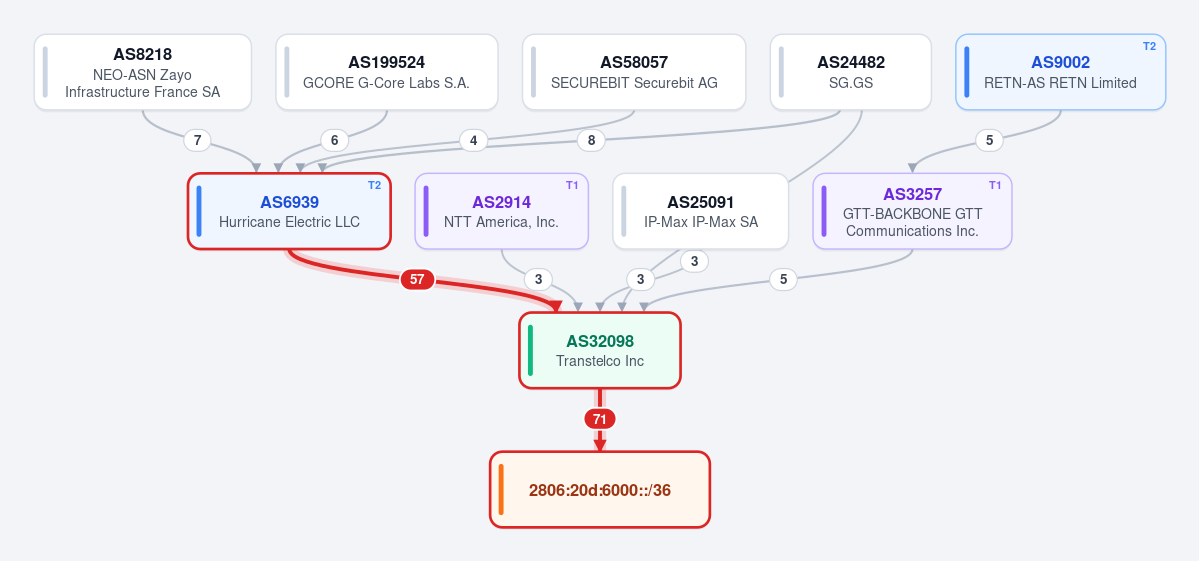1199x561 pixels.
Task: Click the AS199524 GCORE G-Core Labs node
Action: tap(387, 72)
